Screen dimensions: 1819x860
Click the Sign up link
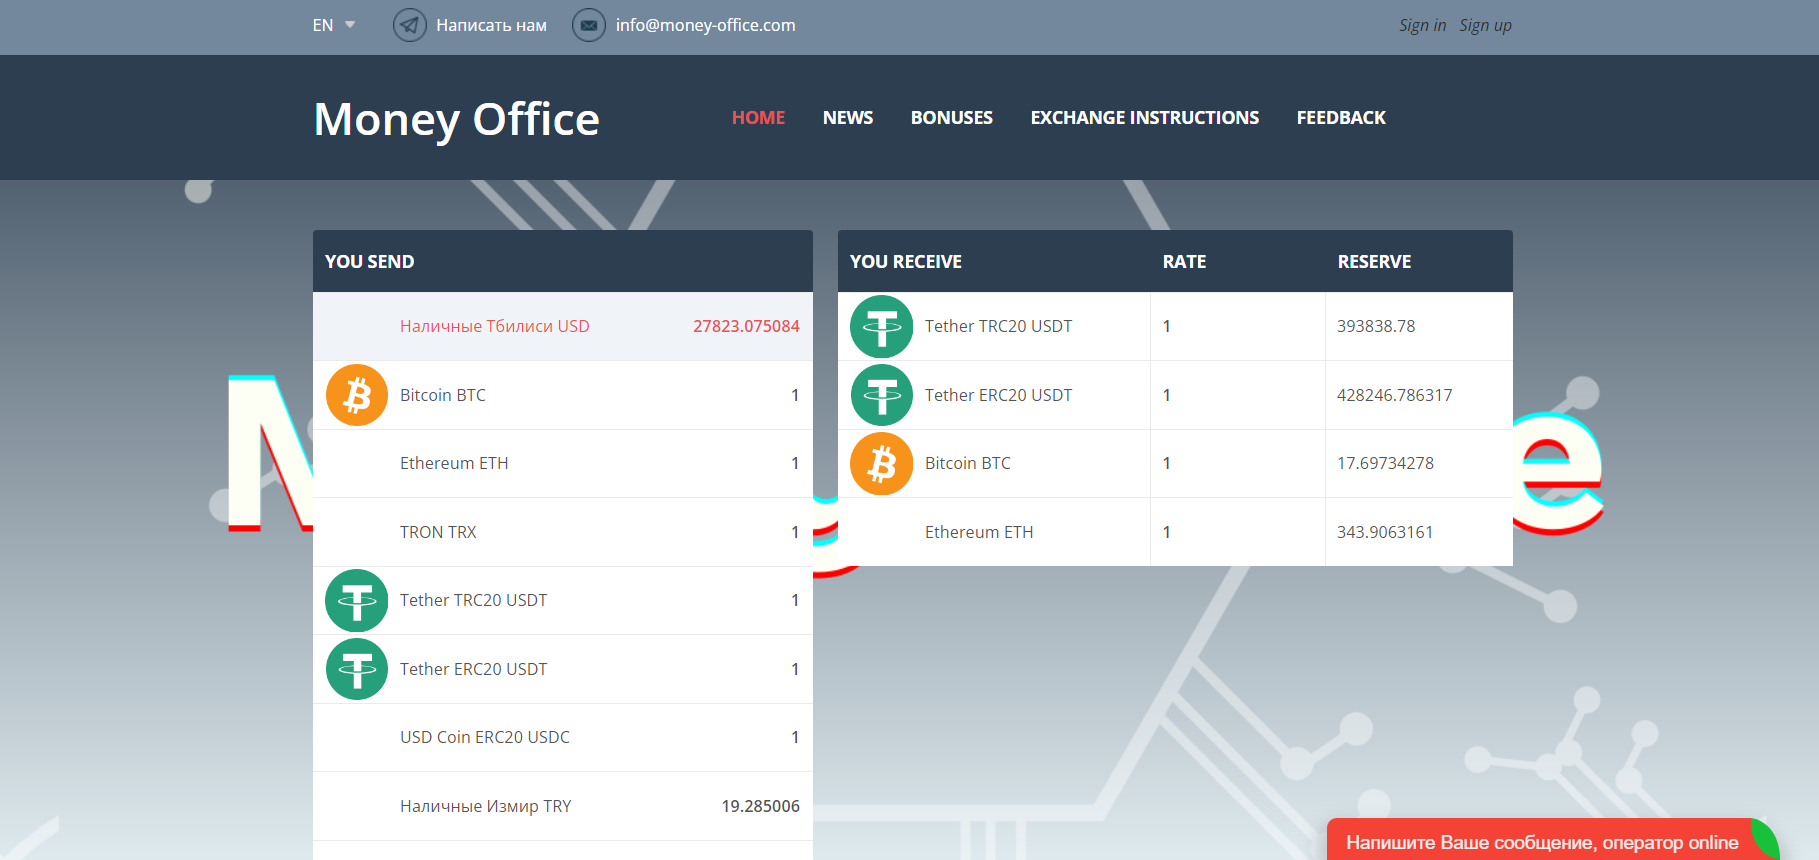(1485, 25)
